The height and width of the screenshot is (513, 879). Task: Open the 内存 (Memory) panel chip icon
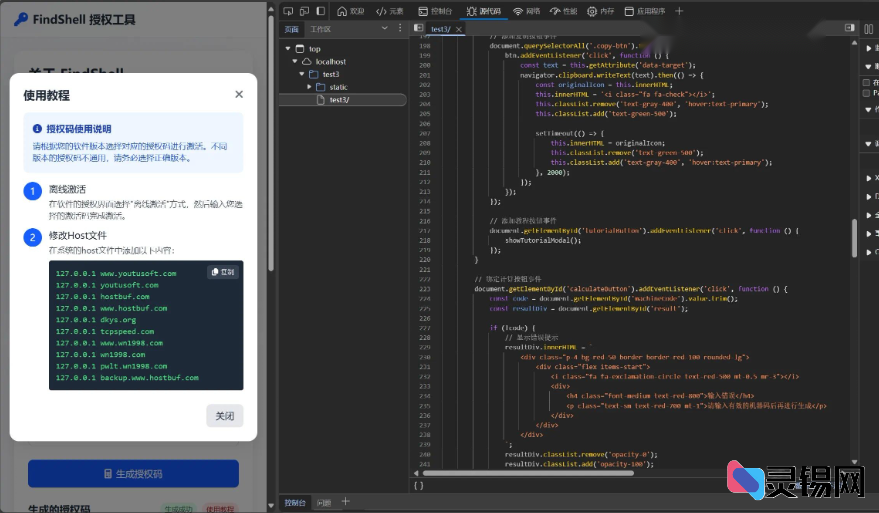pyautogui.click(x=600, y=11)
